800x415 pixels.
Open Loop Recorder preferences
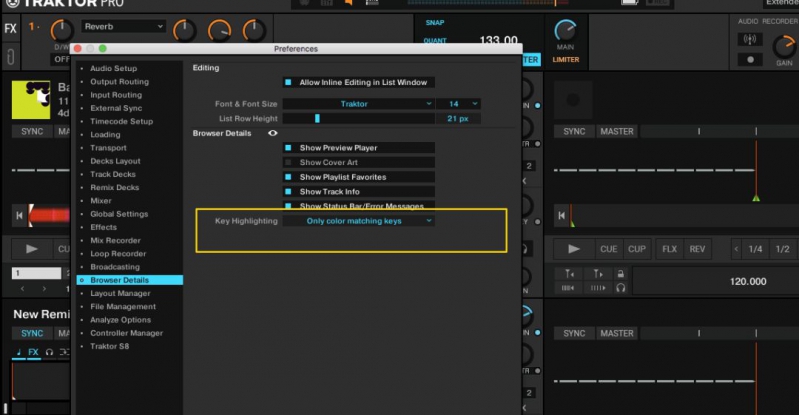[118, 254]
